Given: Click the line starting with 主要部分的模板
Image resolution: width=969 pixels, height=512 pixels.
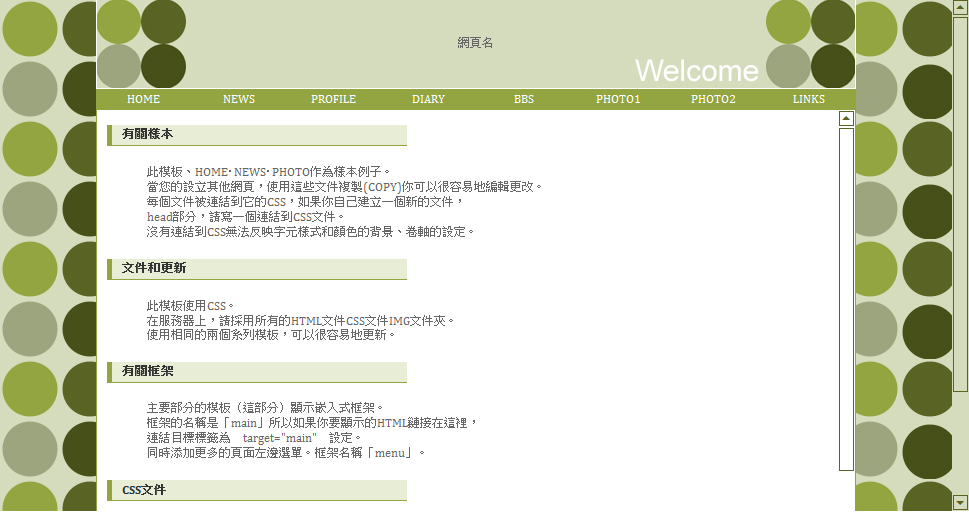Looking at the screenshot, I should [265, 408].
